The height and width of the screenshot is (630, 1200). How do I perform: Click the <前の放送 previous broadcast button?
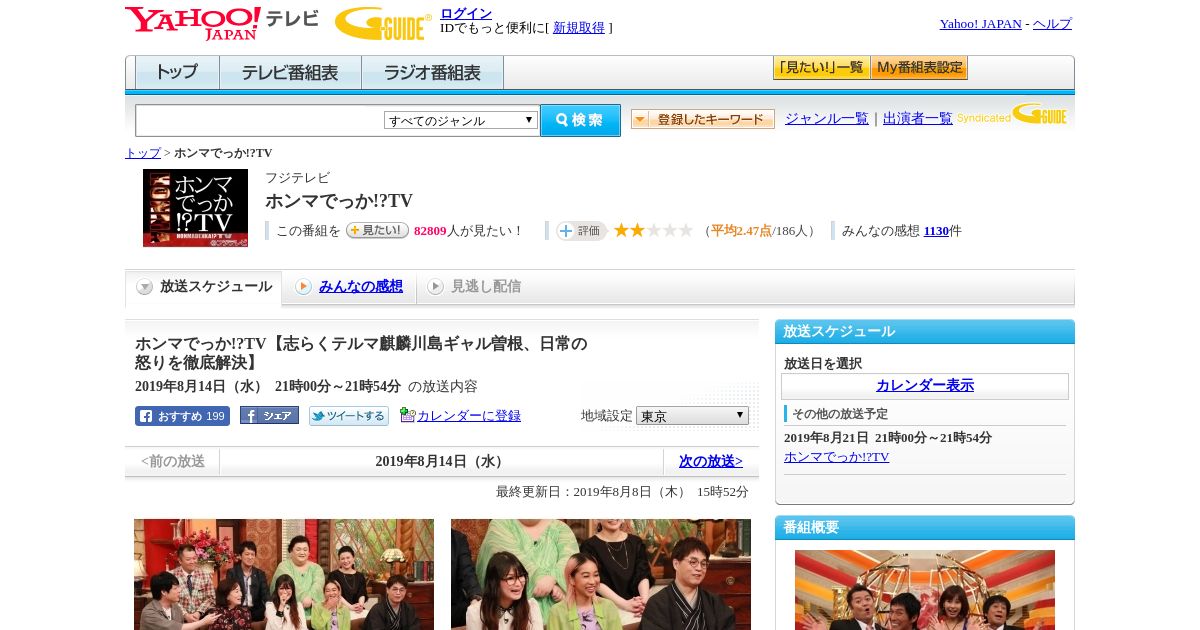coord(173,462)
